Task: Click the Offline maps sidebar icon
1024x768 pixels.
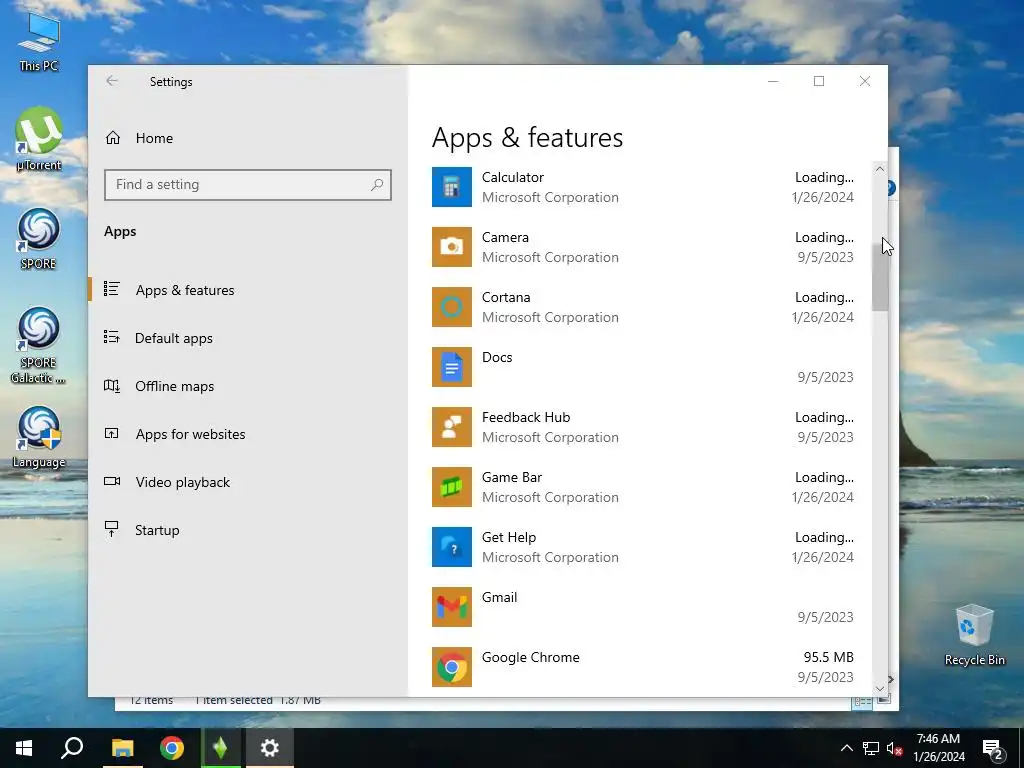Action: (x=112, y=385)
